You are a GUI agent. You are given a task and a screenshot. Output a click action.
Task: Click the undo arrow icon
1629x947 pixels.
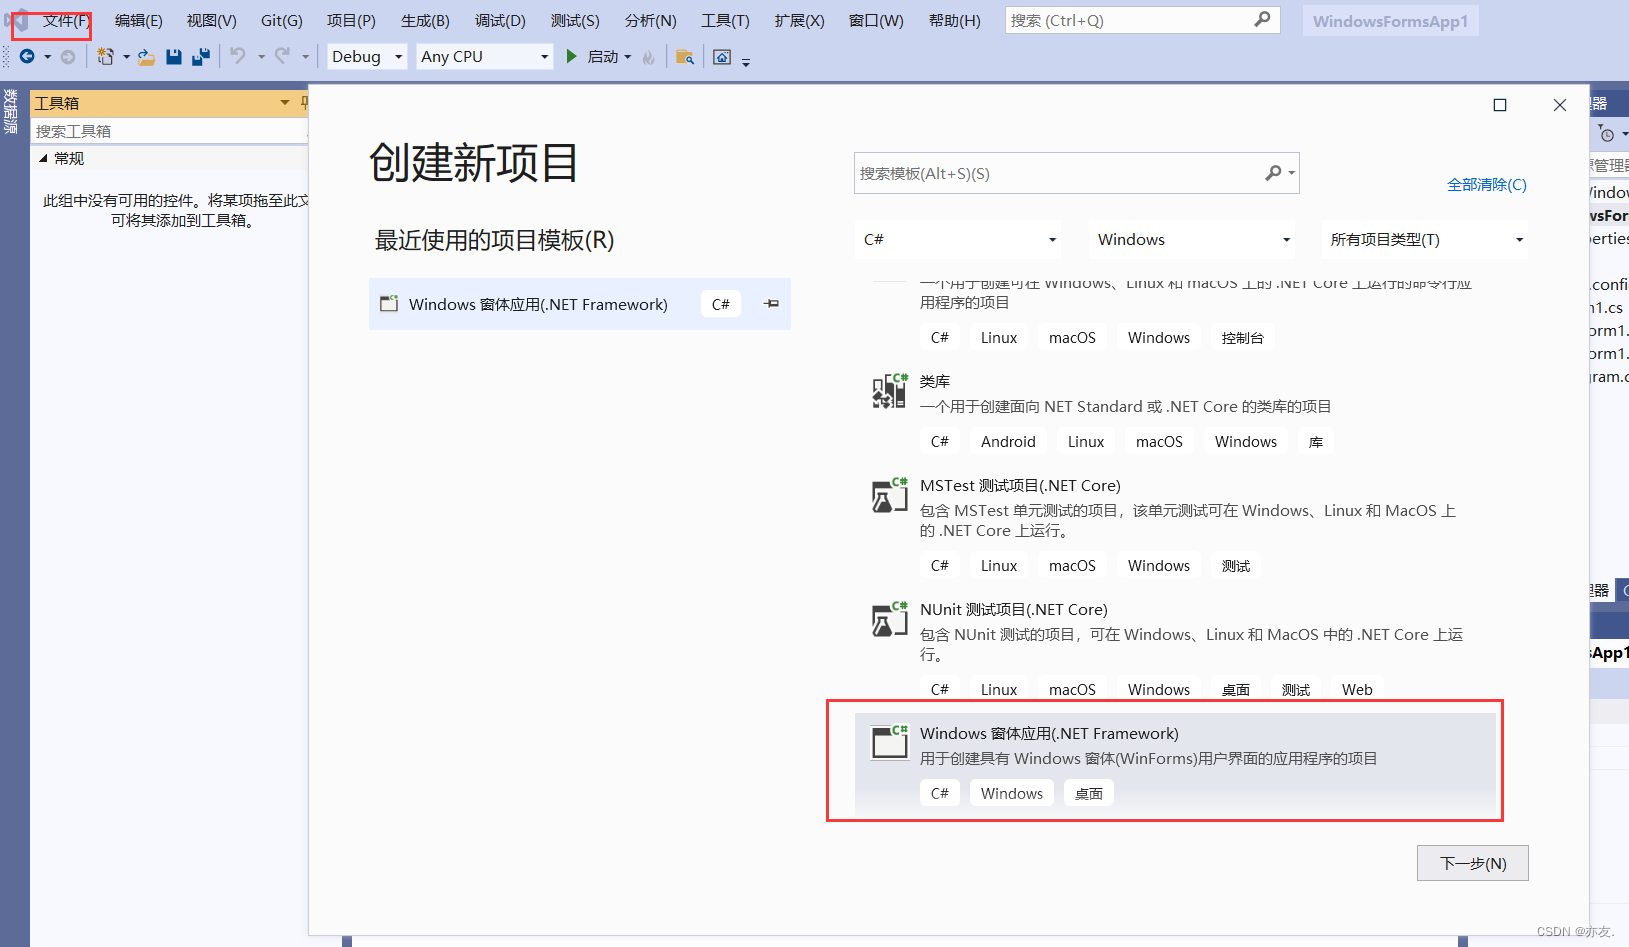point(238,56)
